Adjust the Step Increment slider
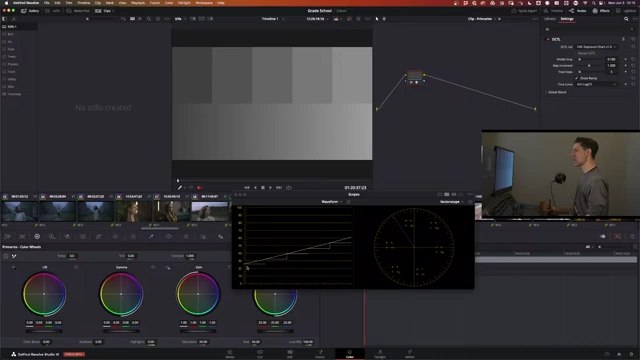The height and width of the screenshot is (360, 640). point(590,66)
